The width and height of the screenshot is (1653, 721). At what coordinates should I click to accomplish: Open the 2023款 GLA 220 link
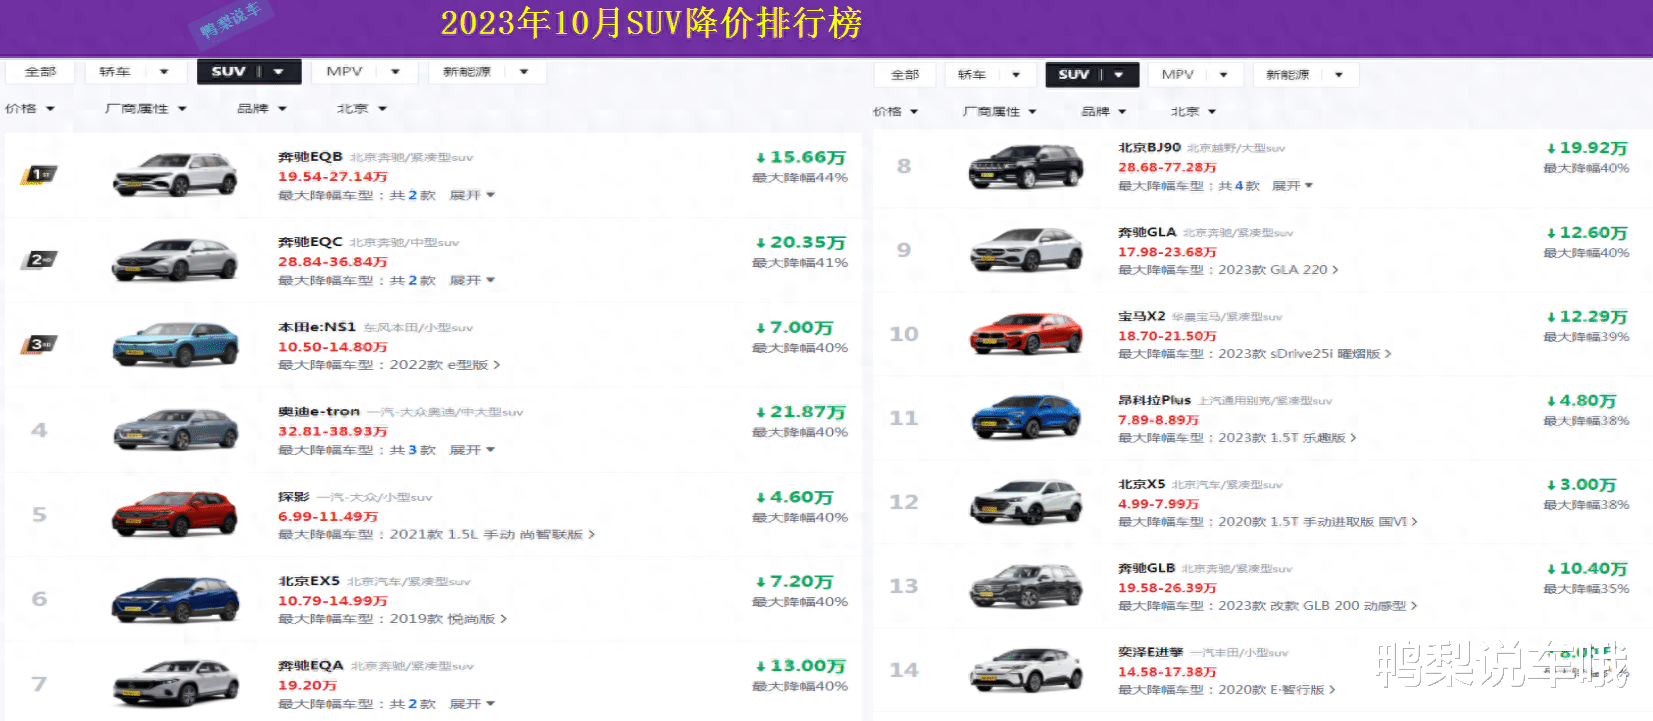[1278, 270]
